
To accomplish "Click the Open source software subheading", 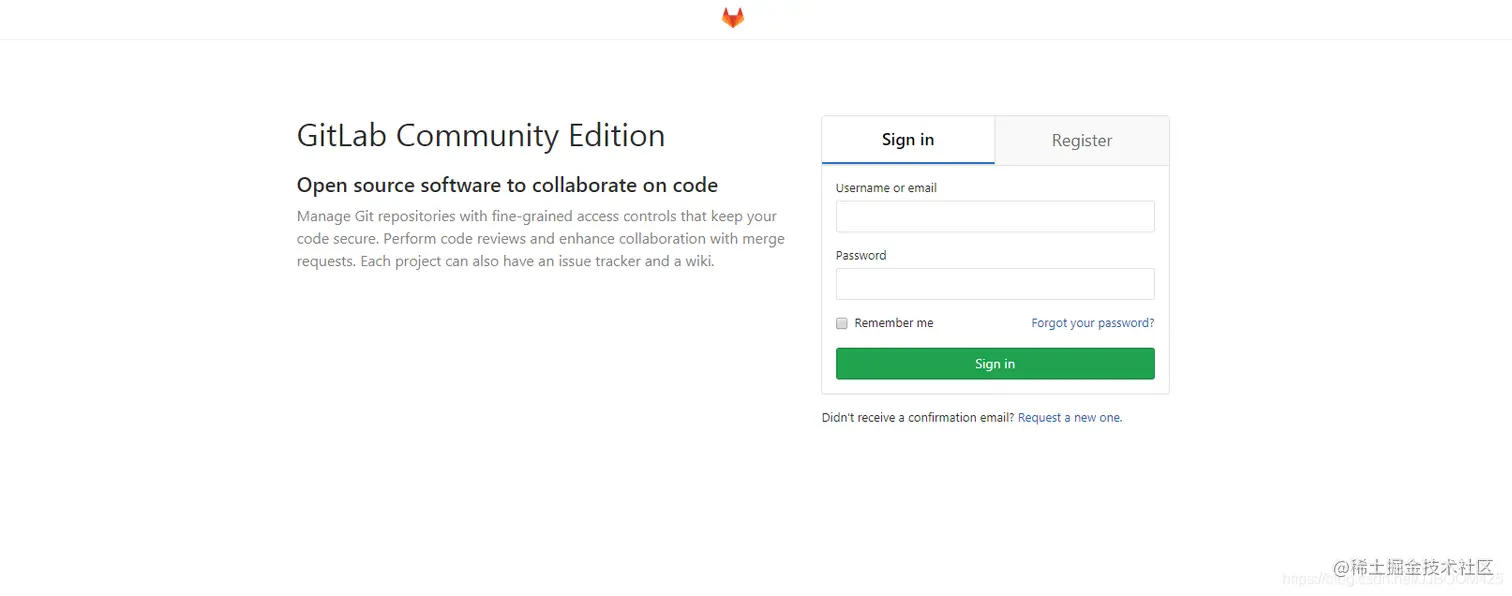I will click(x=507, y=185).
